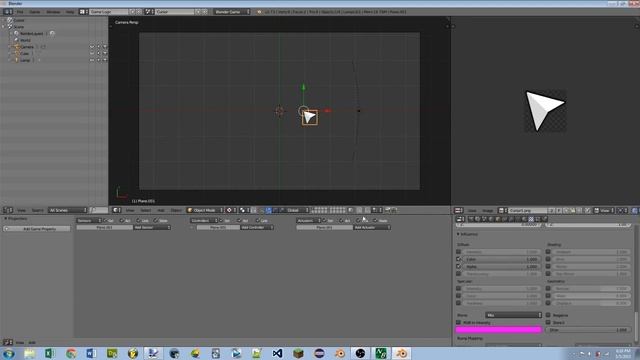
Task: Toggle the diffuse Color influence checkbox
Action: [x=458, y=259]
